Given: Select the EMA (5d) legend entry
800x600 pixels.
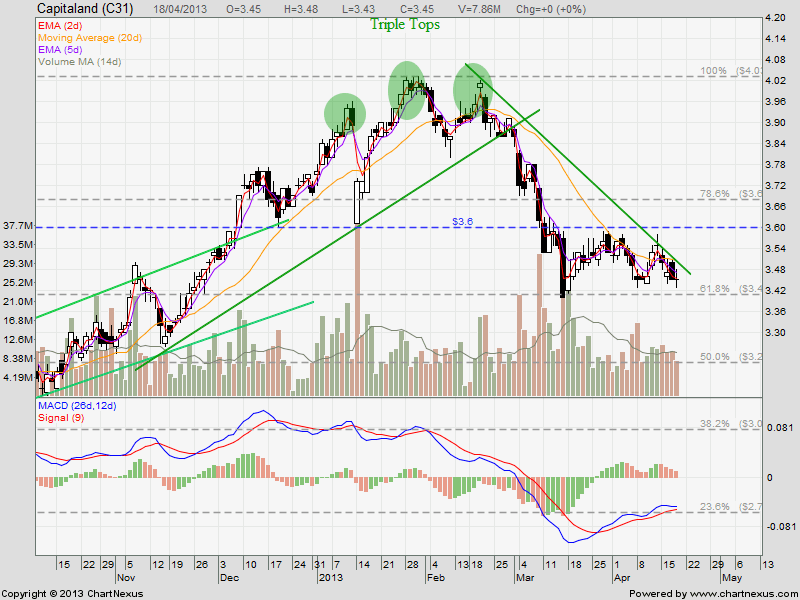Looking at the screenshot, I should (60, 49).
